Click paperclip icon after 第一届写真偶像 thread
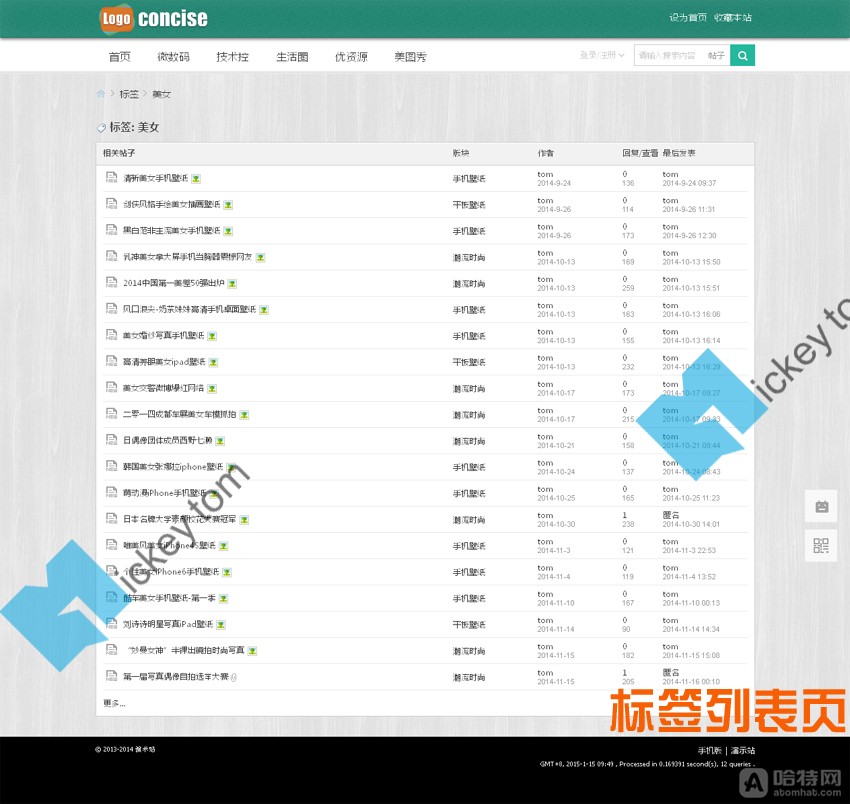 (x=234, y=677)
